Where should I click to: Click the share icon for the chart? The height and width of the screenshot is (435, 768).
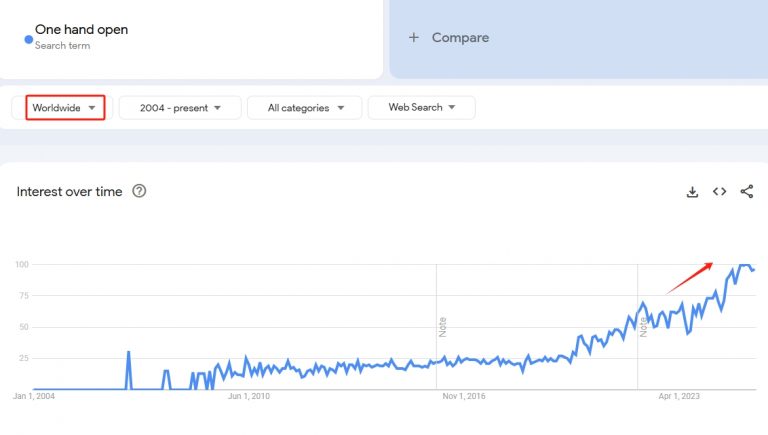(746, 192)
